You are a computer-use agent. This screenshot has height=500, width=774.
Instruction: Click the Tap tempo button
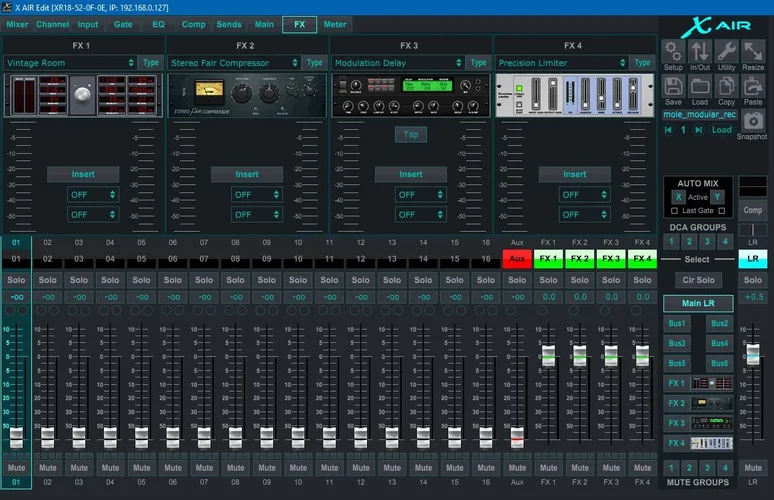411,134
